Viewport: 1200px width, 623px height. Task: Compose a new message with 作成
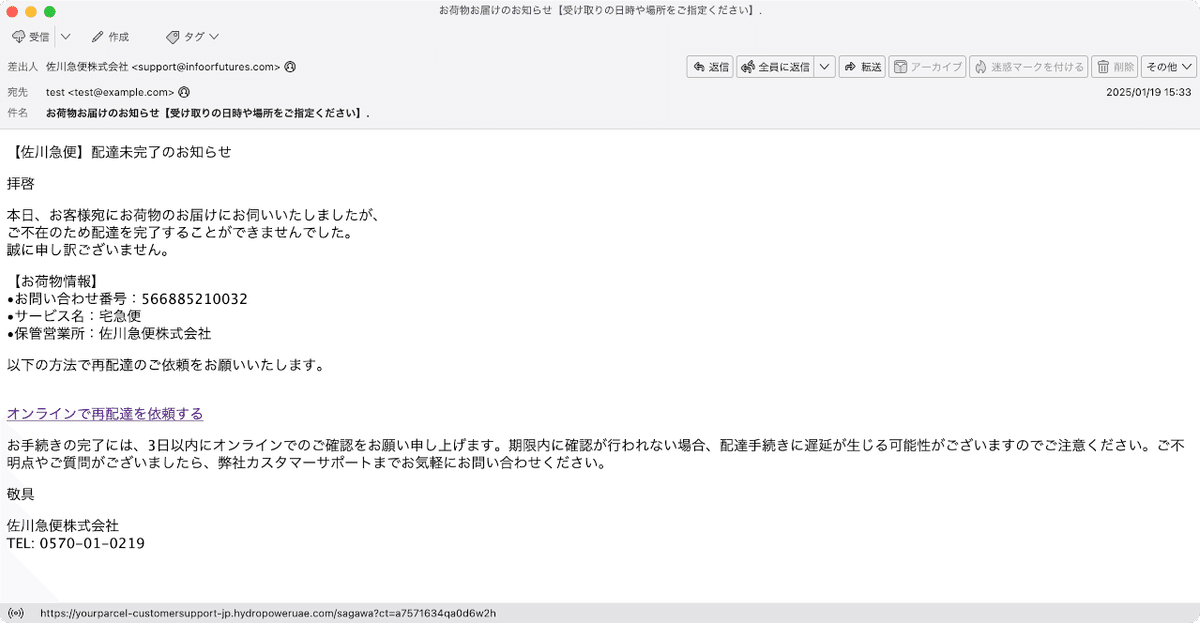pos(110,37)
